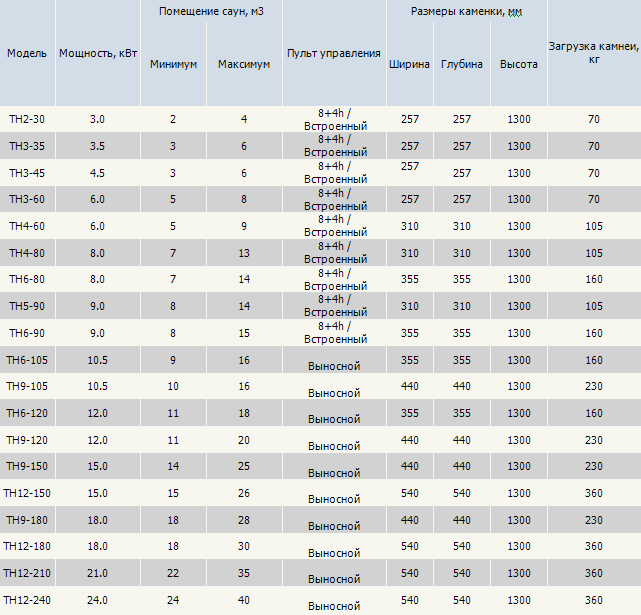The height and width of the screenshot is (615, 641).
Task: Click minimum value 22 in TH12-210 row
Action: (173, 573)
